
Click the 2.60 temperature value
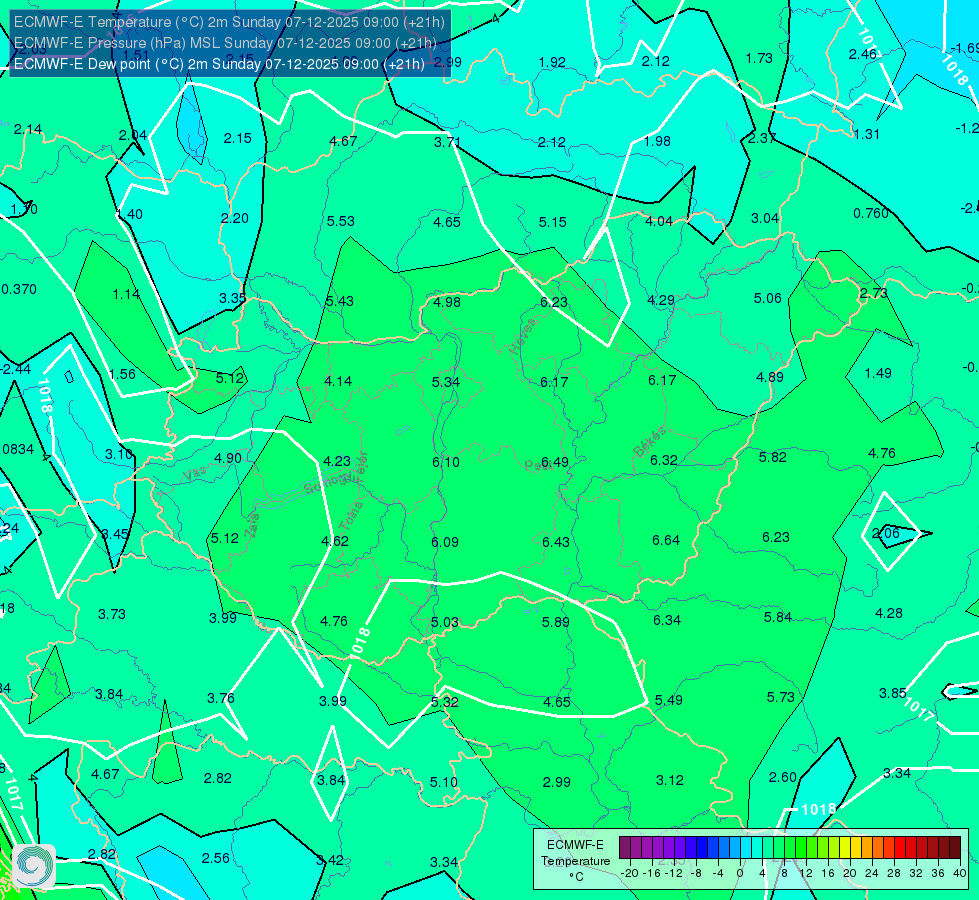[x=782, y=778]
